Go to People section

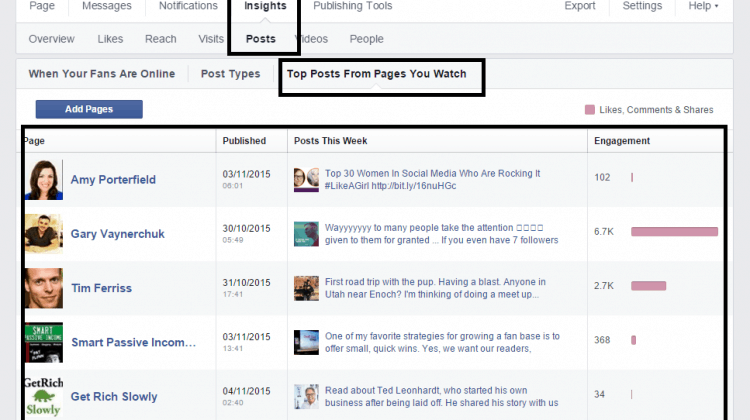[x=366, y=39]
